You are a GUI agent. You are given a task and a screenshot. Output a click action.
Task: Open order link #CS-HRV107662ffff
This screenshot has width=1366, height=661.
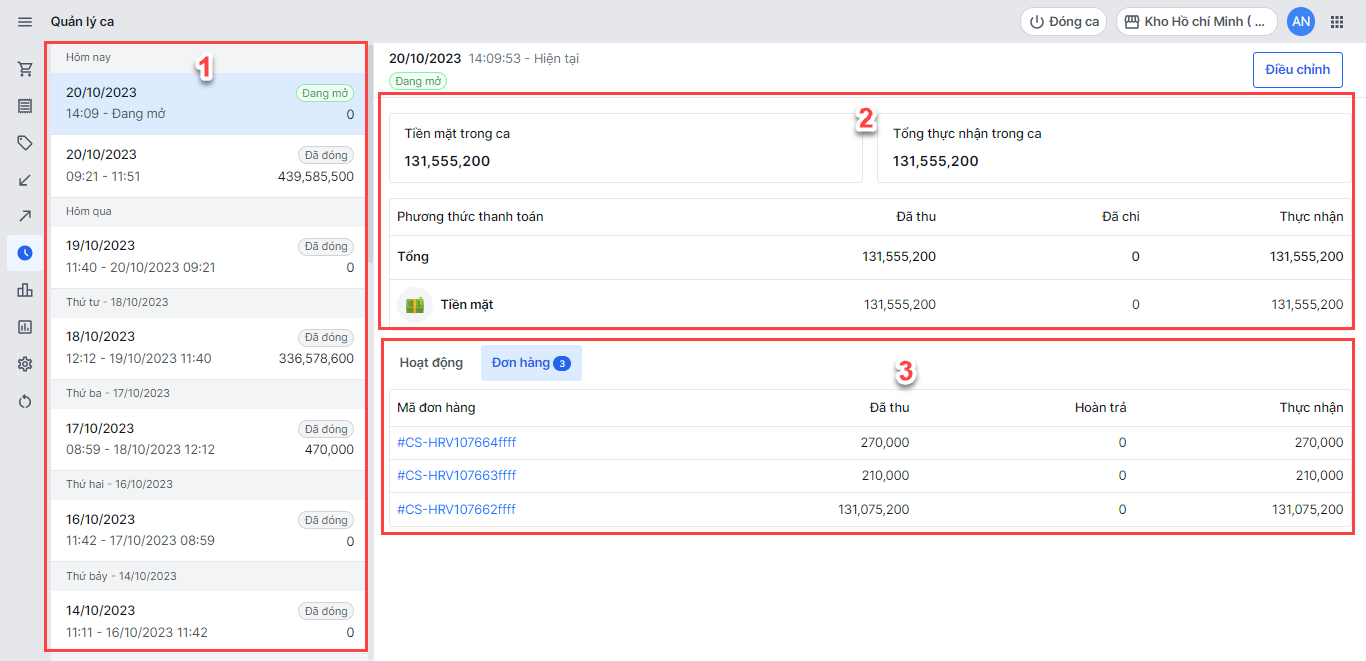click(457, 509)
